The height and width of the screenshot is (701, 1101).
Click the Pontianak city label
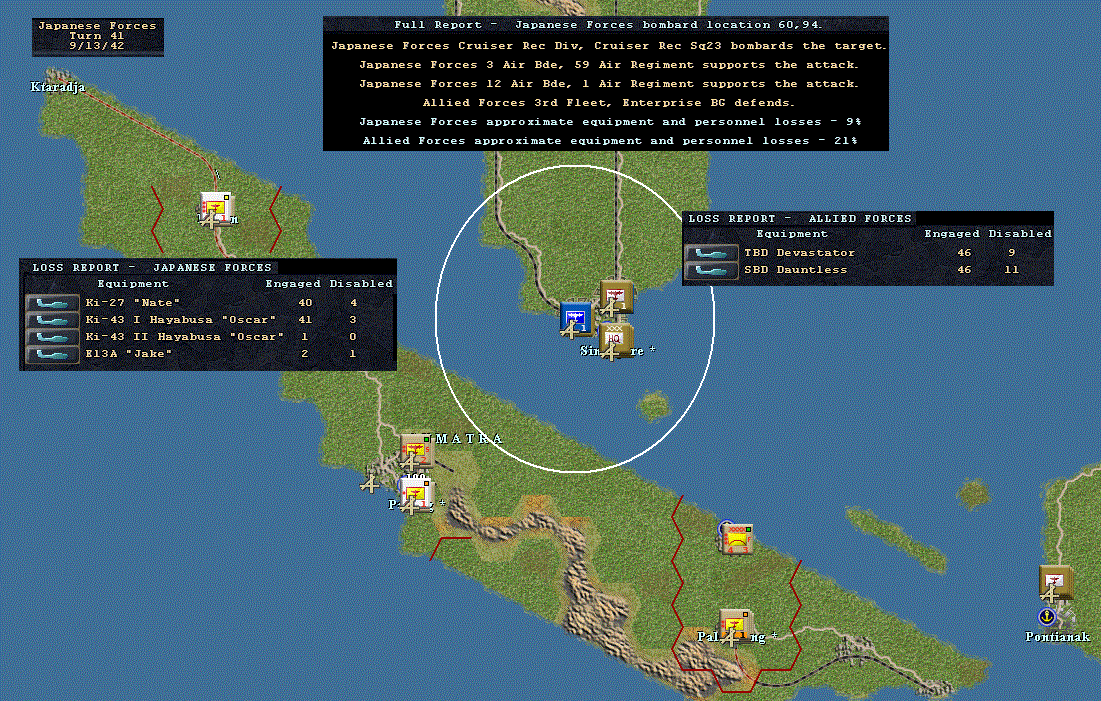(x=1057, y=637)
